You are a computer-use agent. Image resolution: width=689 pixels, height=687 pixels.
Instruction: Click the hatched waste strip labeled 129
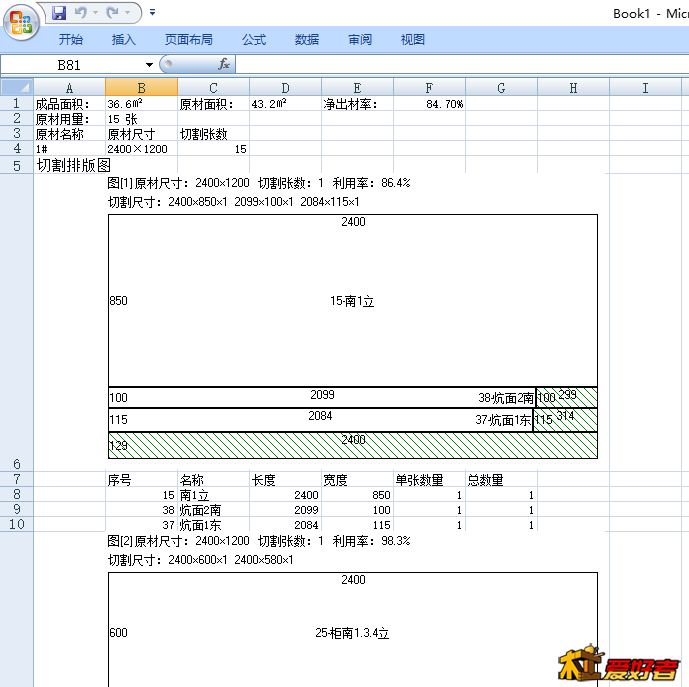click(x=353, y=445)
